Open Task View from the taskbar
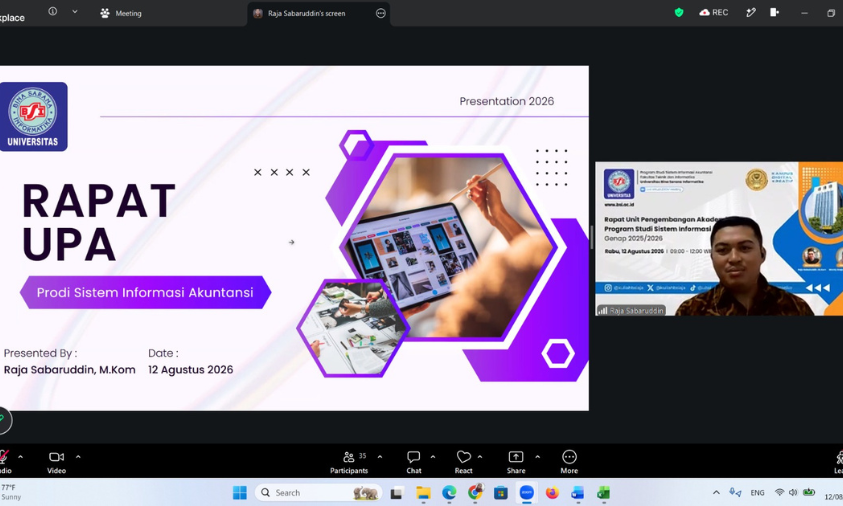This screenshot has width=843, height=506. pyautogui.click(x=397, y=493)
